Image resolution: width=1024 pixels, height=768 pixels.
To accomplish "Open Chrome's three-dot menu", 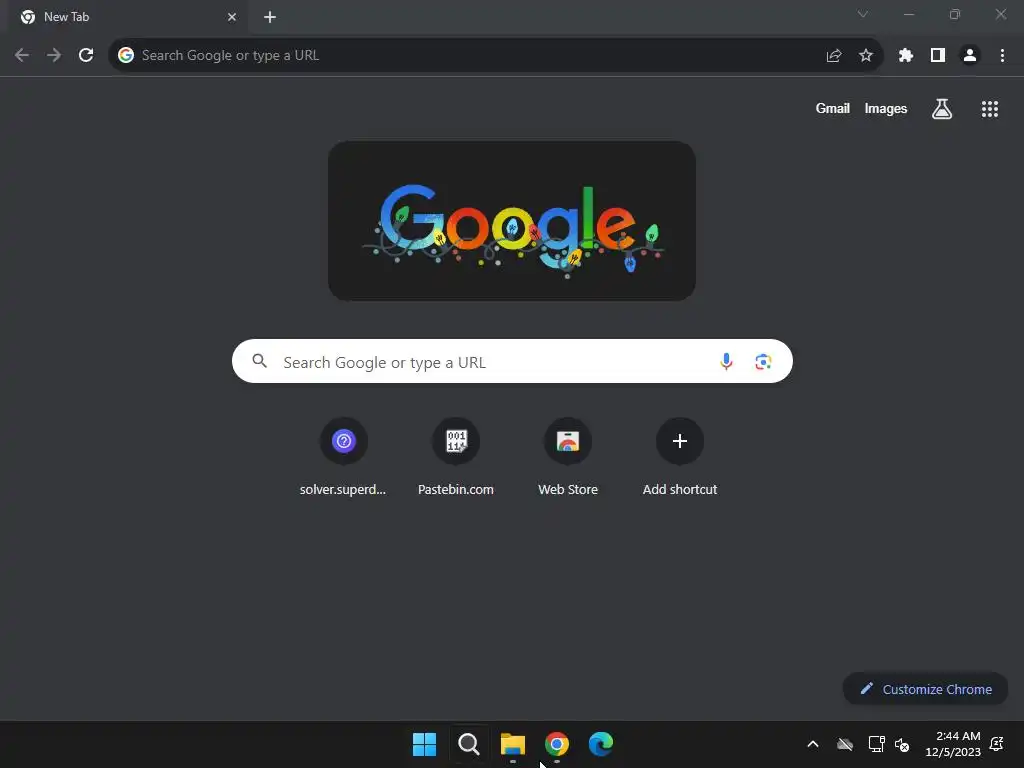I will tap(1002, 56).
